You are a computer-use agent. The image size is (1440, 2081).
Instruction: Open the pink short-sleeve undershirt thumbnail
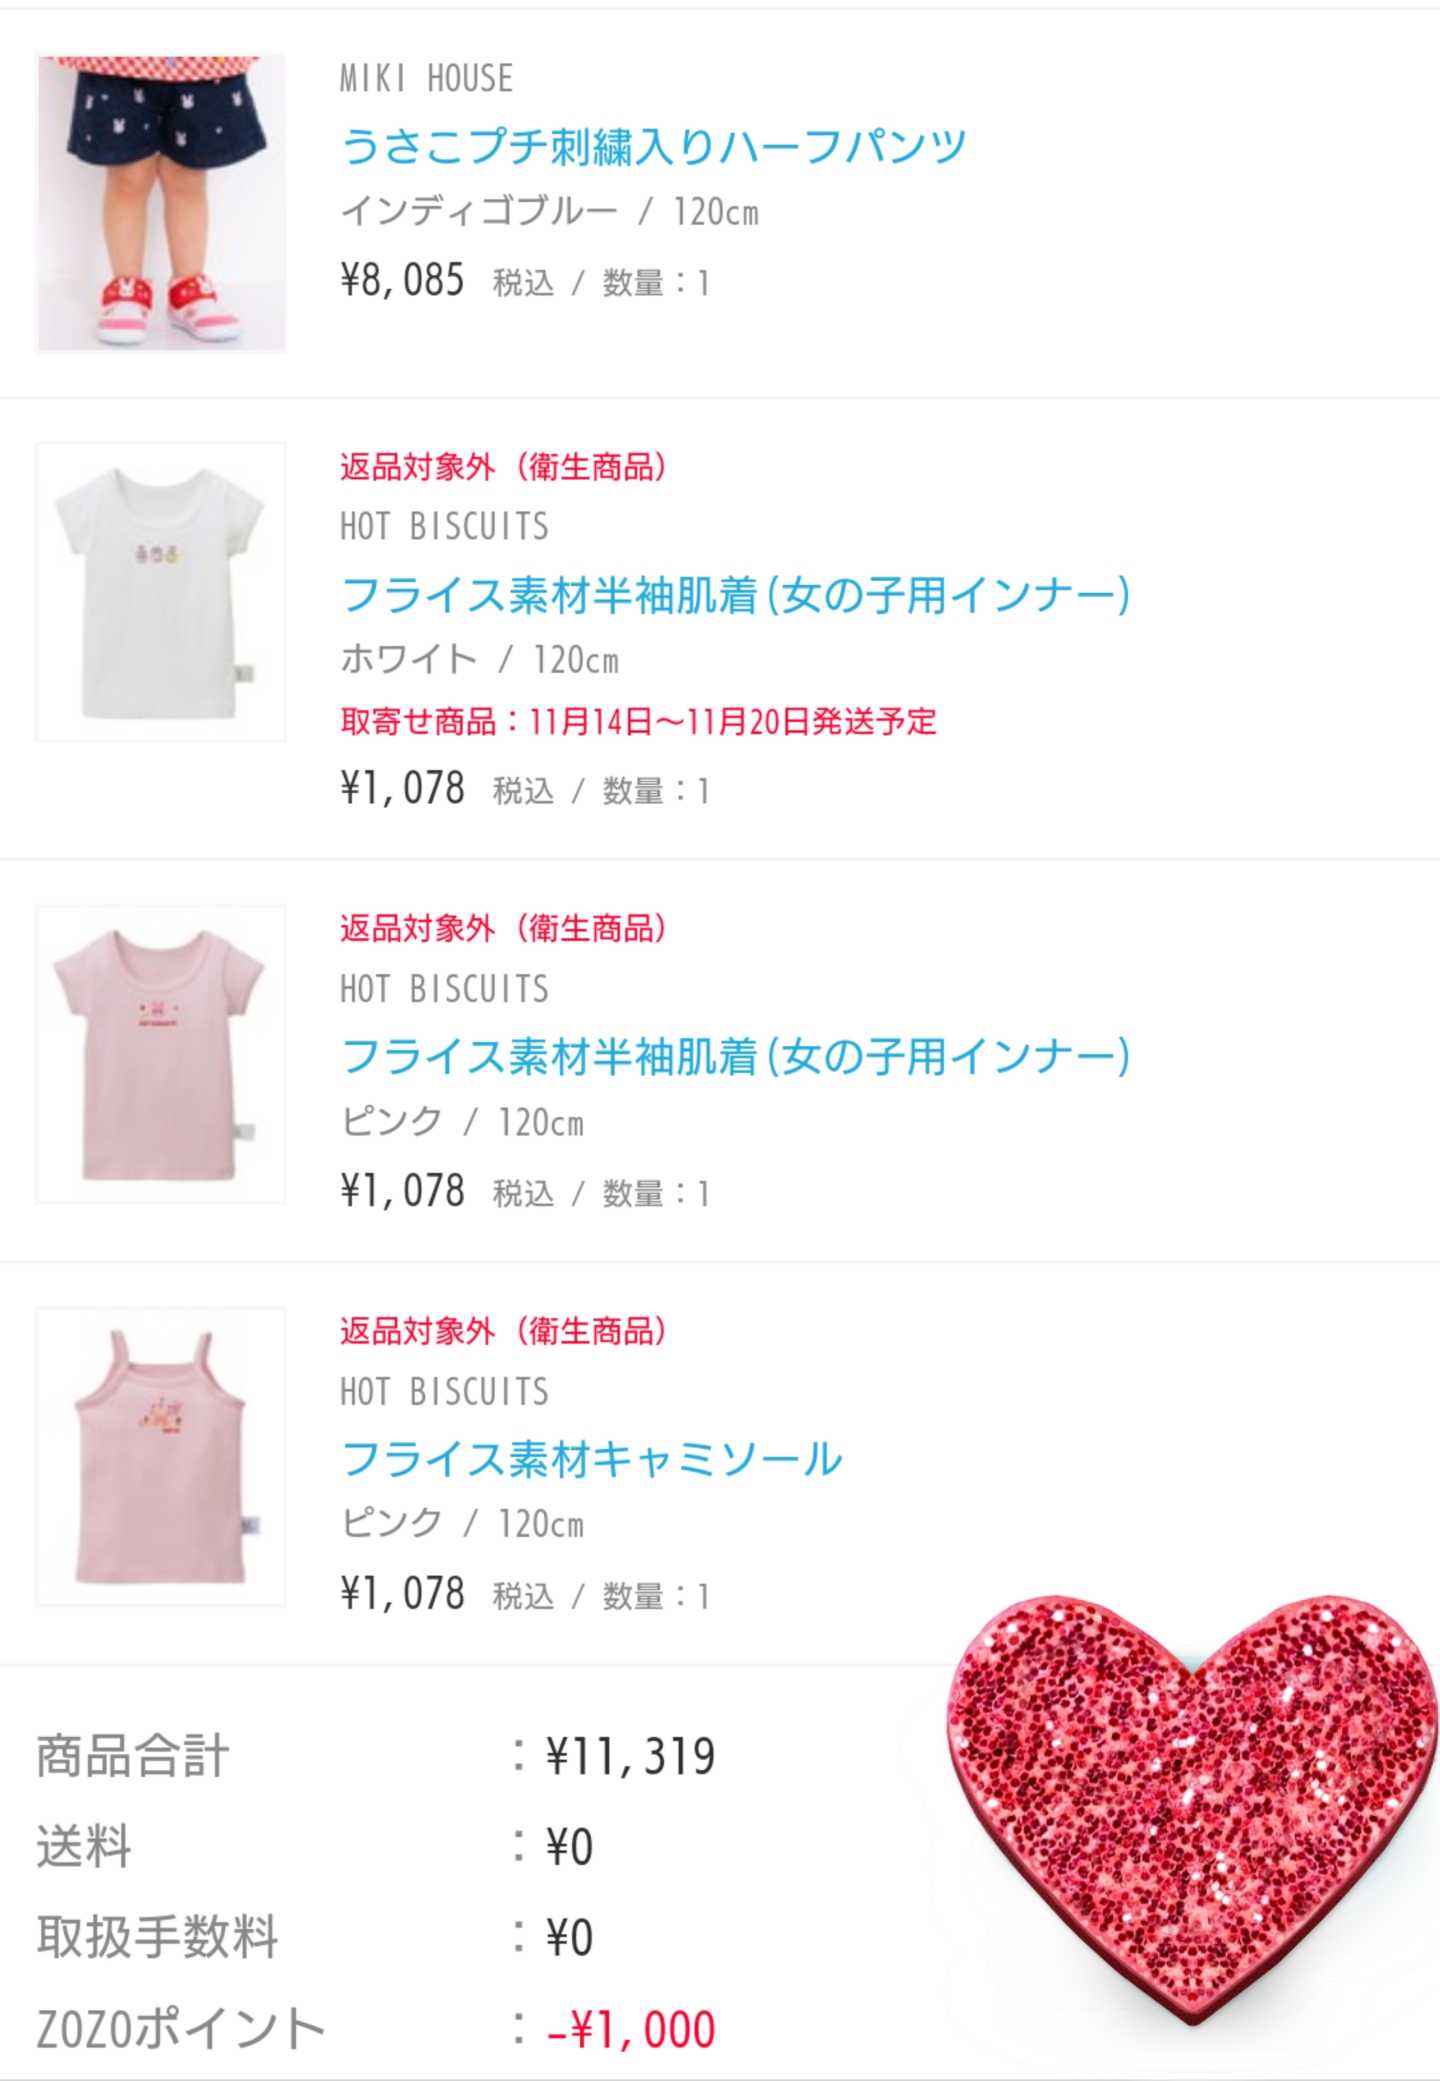point(161,1054)
